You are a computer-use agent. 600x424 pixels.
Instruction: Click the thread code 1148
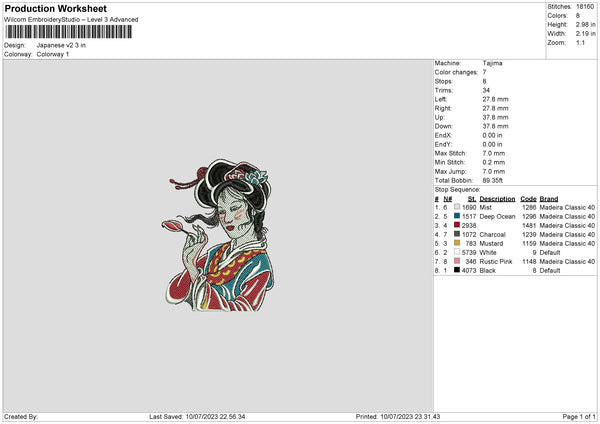(x=529, y=261)
